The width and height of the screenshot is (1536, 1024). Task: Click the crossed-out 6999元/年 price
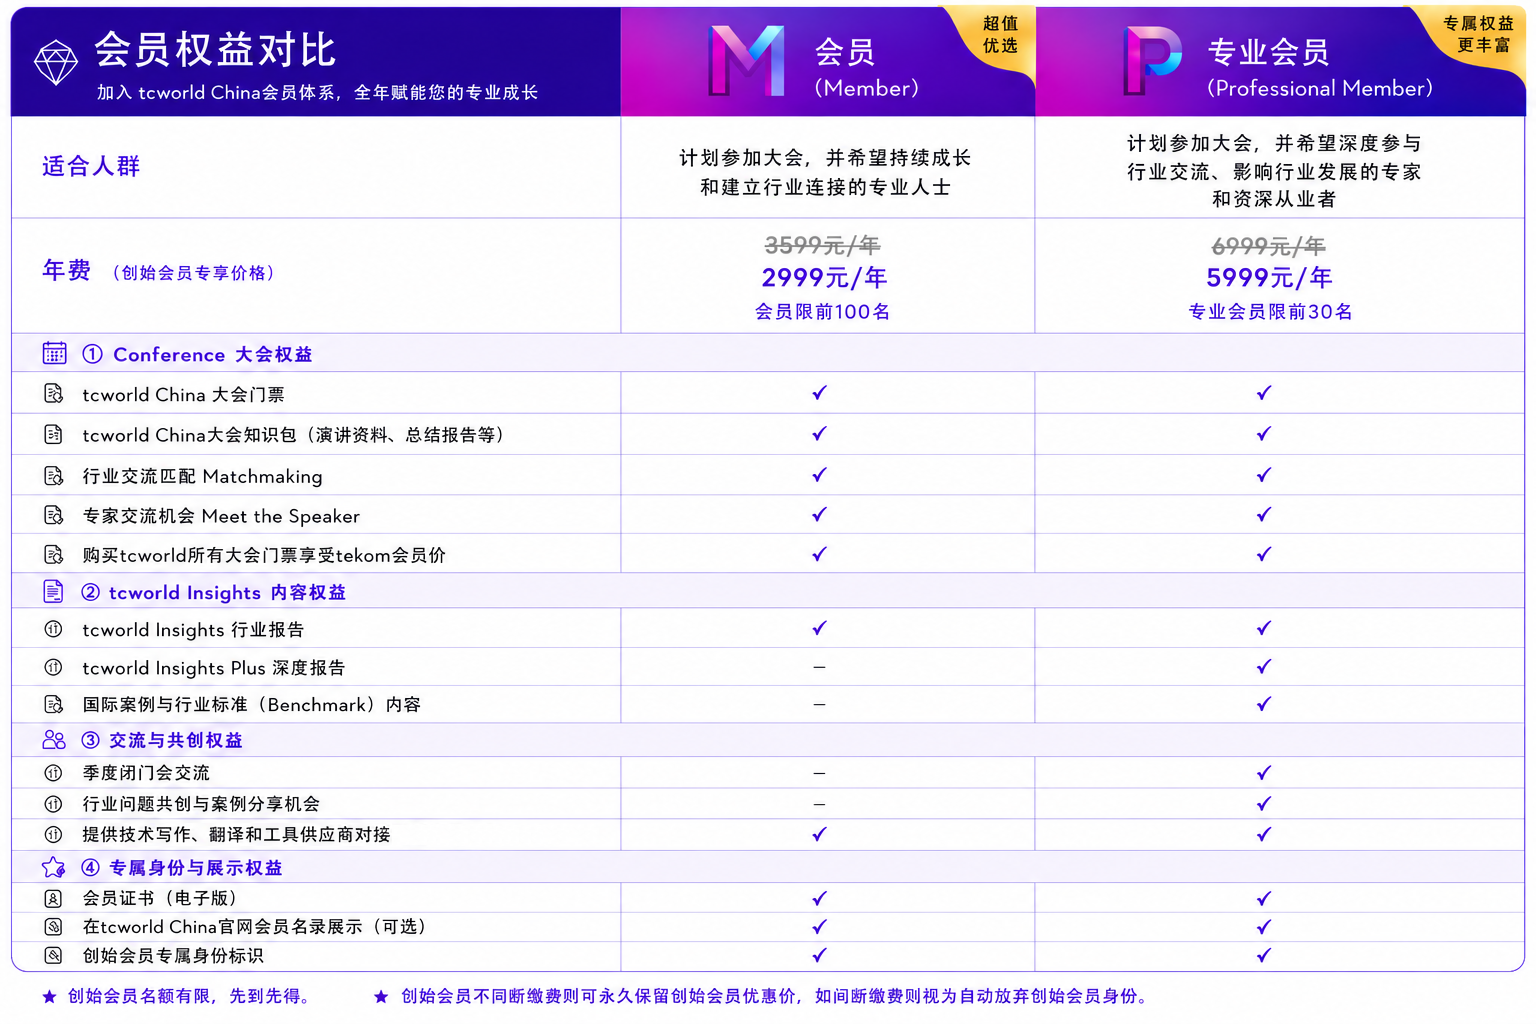tap(1268, 246)
